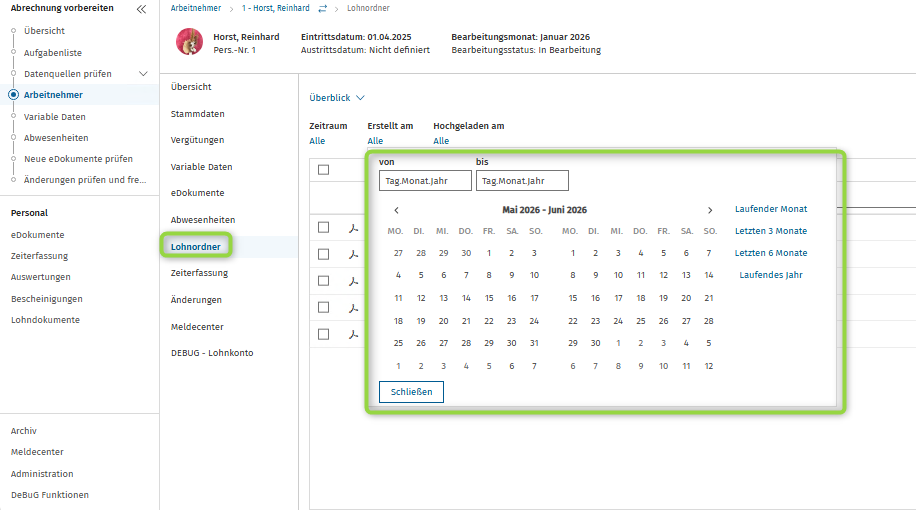Tick the second document row checkbox
The width and height of the screenshot is (916, 510).
(324, 254)
